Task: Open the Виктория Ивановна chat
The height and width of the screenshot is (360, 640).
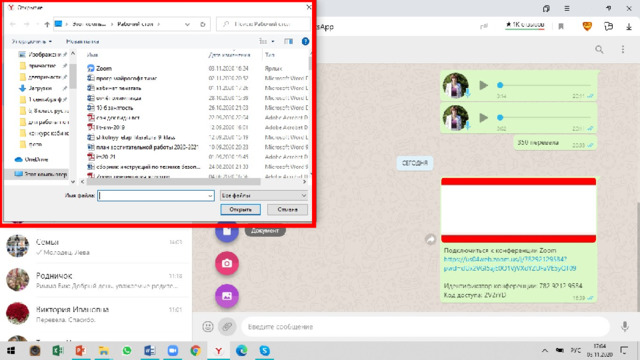Action: tap(96, 313)
